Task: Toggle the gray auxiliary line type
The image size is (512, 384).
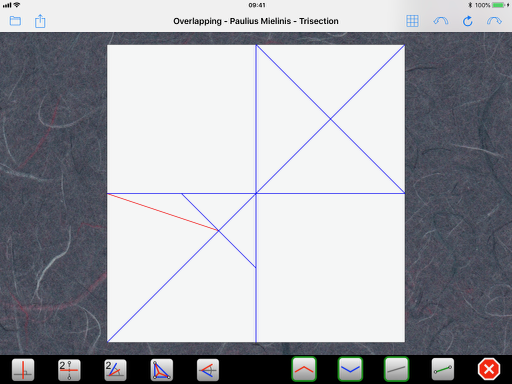Action: (396, 369)
